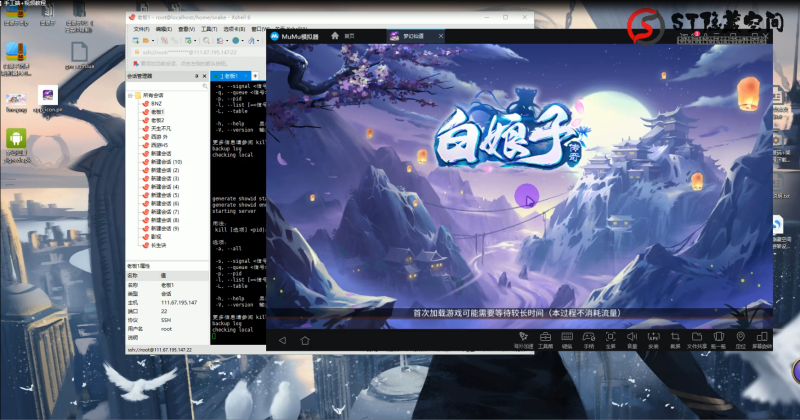Open the MuMu volume icon
Image resolution: width=800 pixels, height=420 pixels.
tap(632, 339)
